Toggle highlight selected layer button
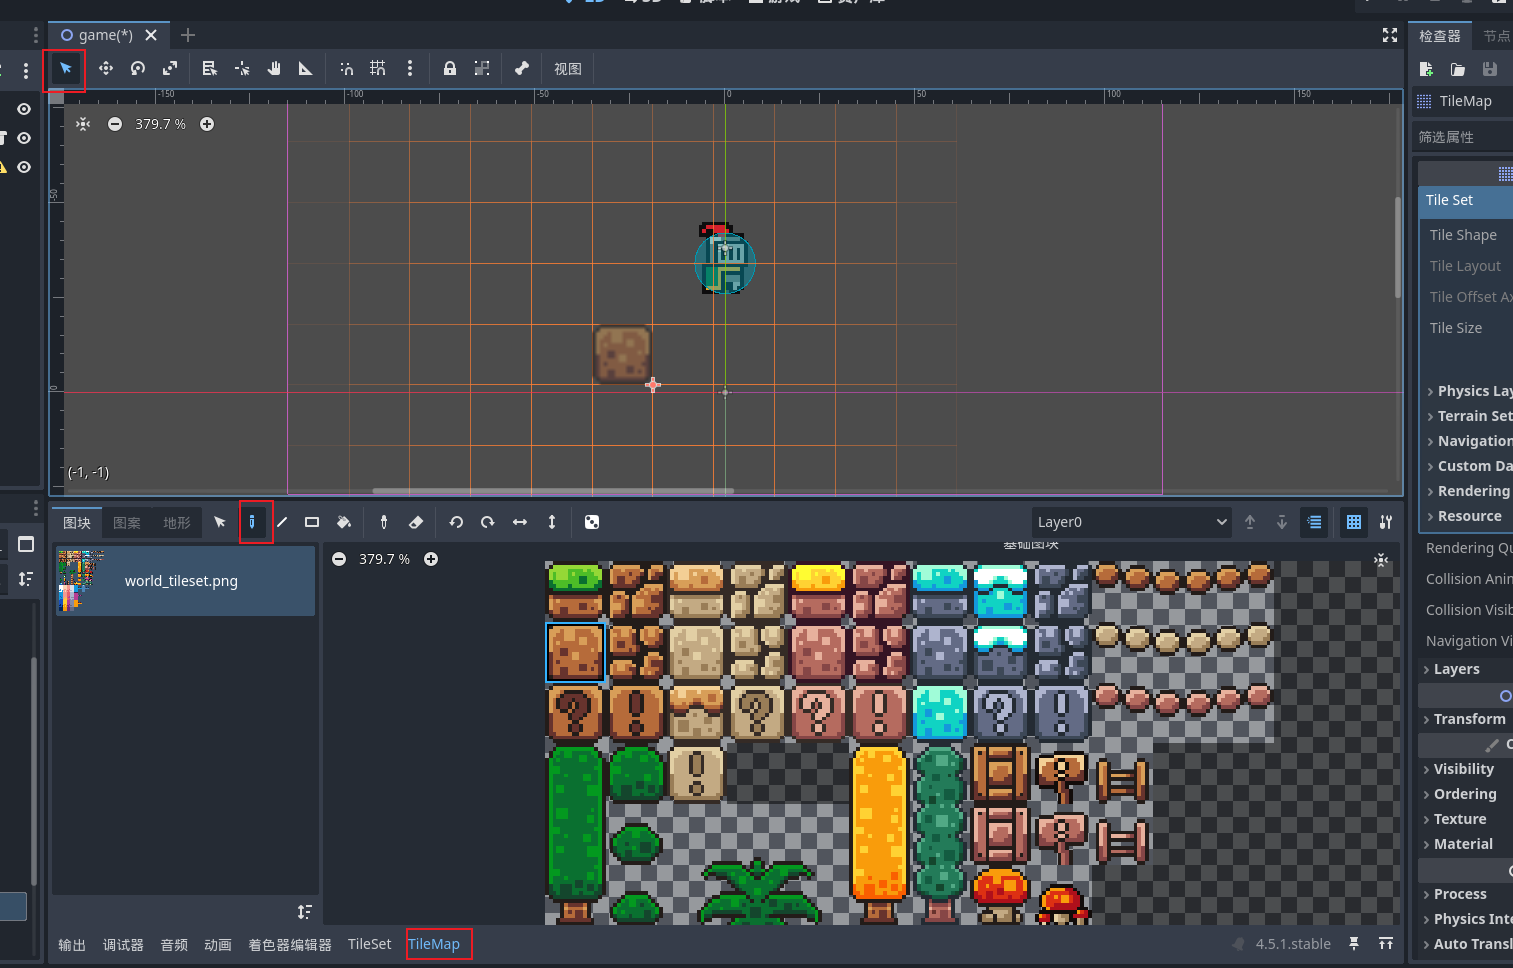This screenshot has height=968, width=1513. (1314, 522)
